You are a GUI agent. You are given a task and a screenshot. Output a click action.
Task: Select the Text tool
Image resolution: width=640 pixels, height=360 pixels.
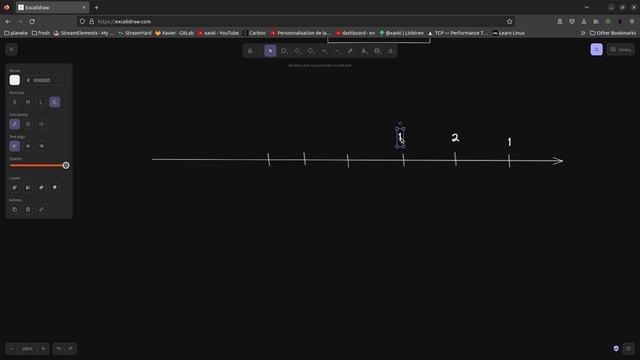coord(364,51)
